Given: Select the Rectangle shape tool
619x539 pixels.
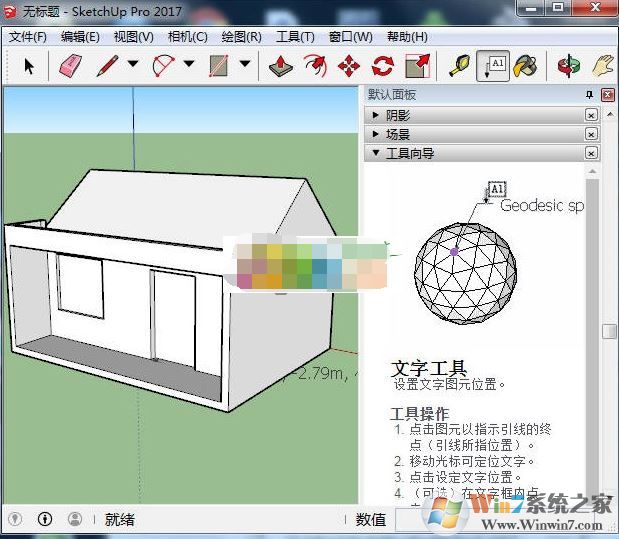Looking at the screenshot, I should pyautogui.click(x=219, y=66).
